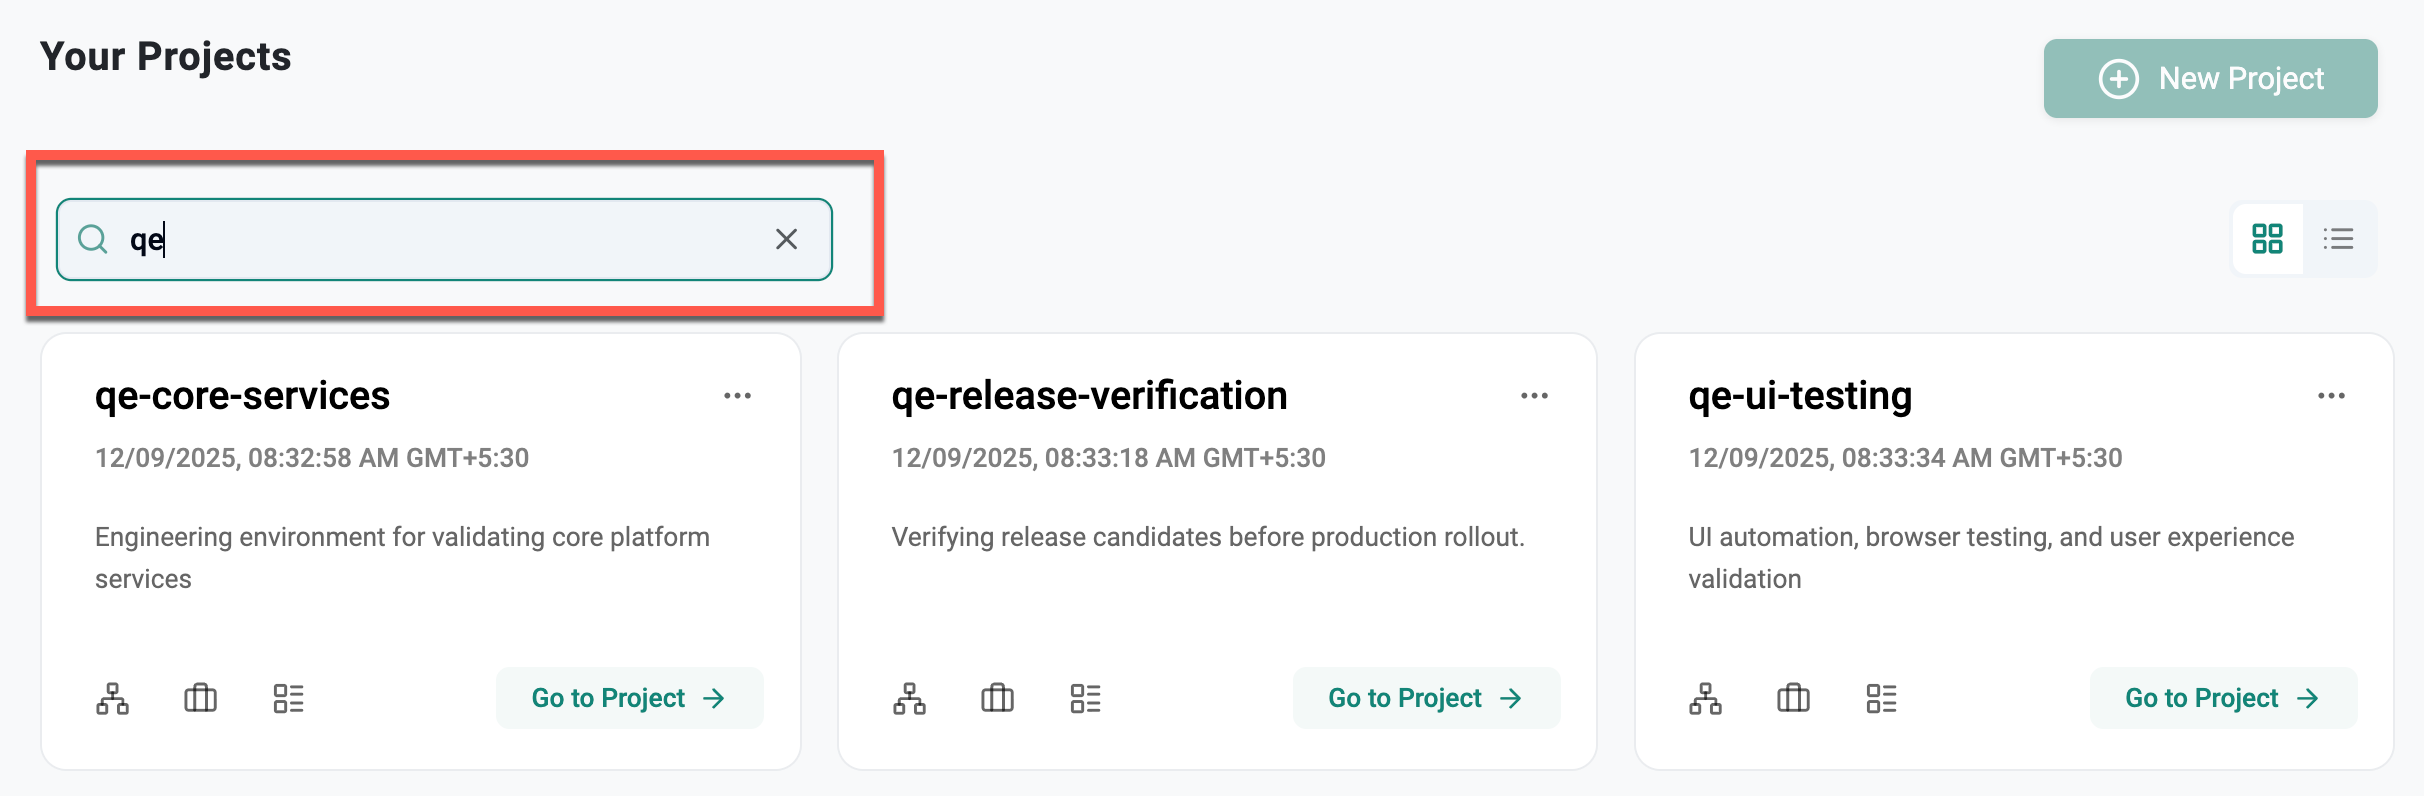Click inside the project search field
Image resolution: width=2424 pixels, height=796 pixels.
point(440,239)
